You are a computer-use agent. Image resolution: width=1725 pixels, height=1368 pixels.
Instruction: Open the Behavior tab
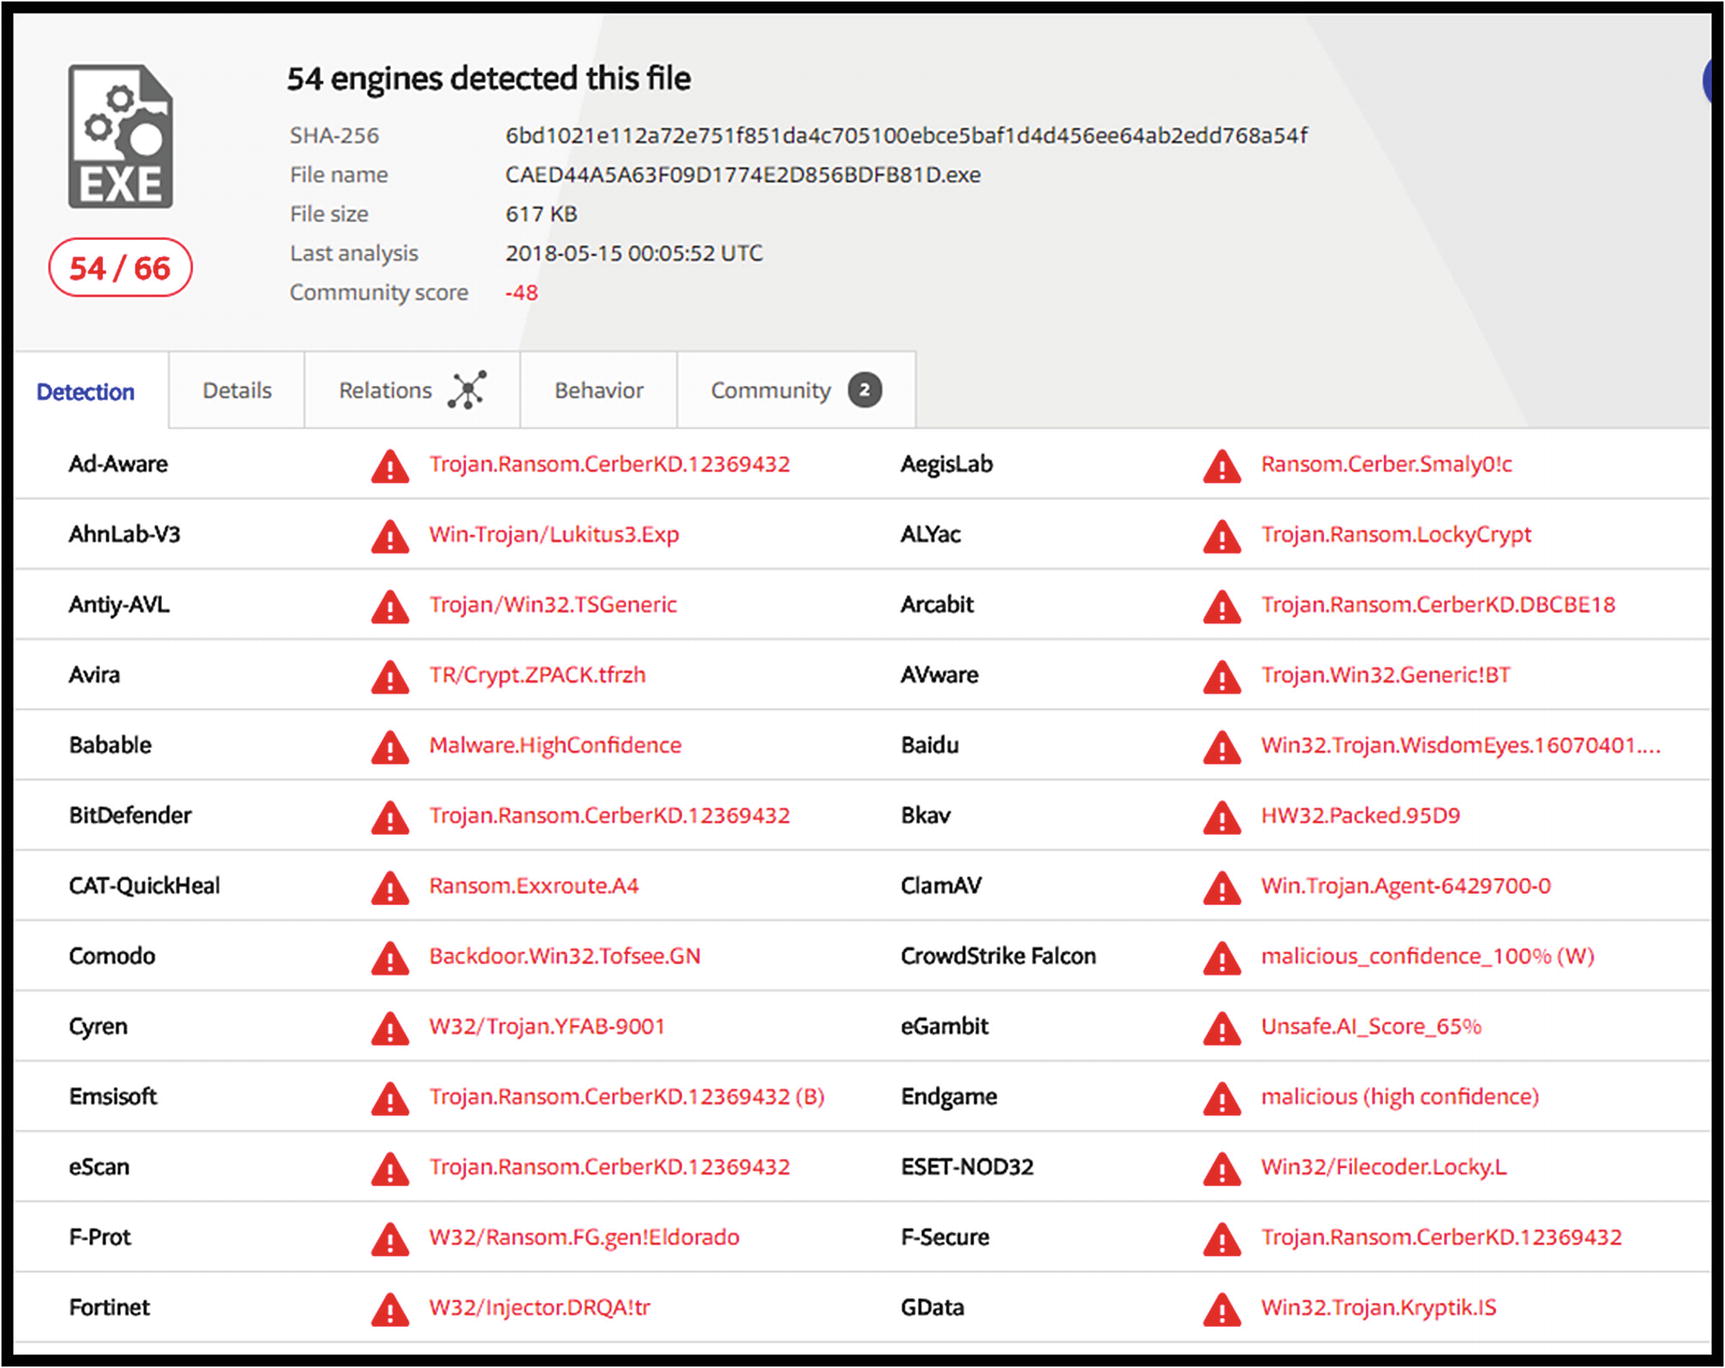click(x=599, y=390)
